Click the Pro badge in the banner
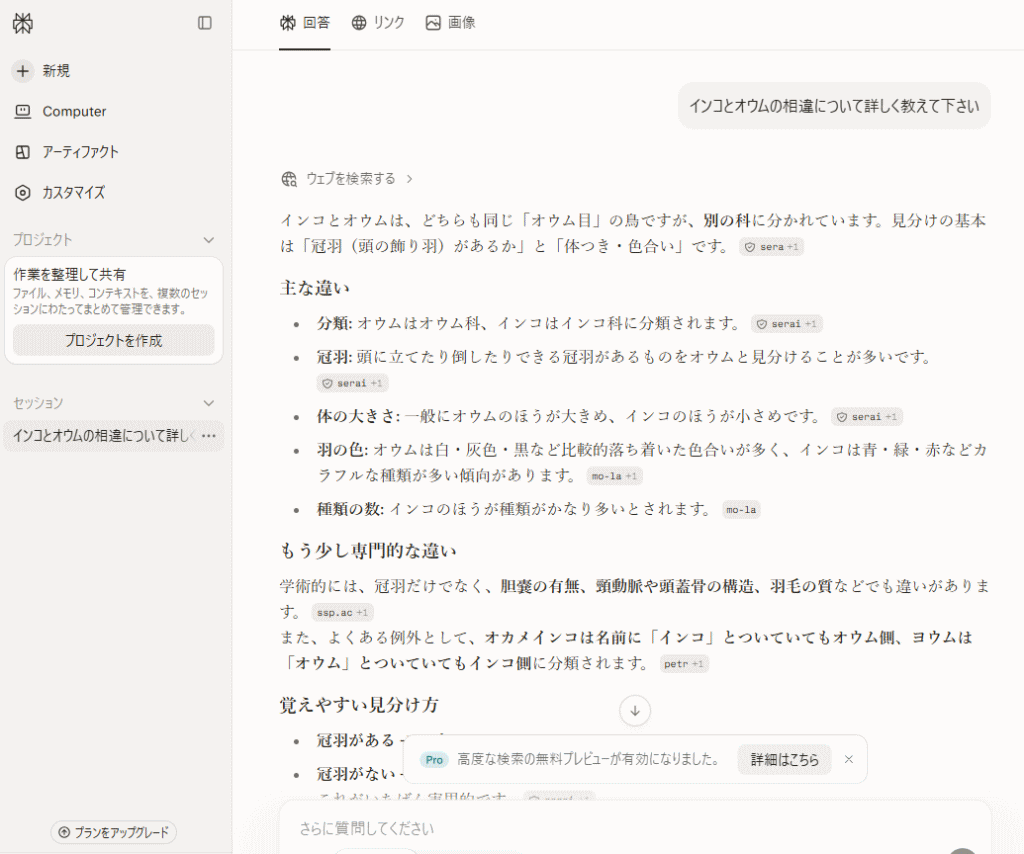 click(x=434, y=759)
